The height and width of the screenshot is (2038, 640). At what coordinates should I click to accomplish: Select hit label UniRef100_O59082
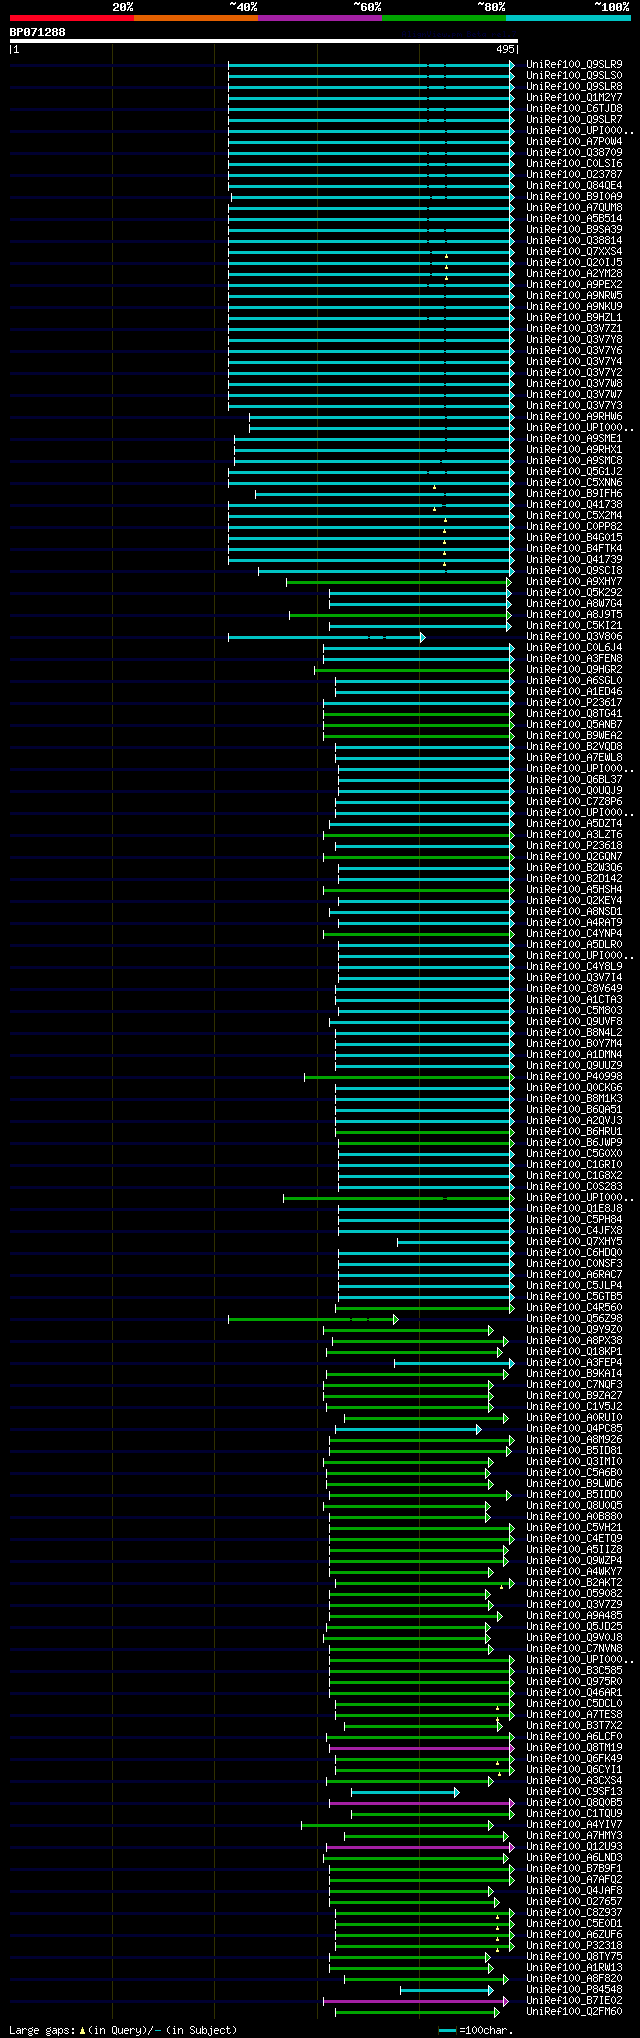point(574,1594)
